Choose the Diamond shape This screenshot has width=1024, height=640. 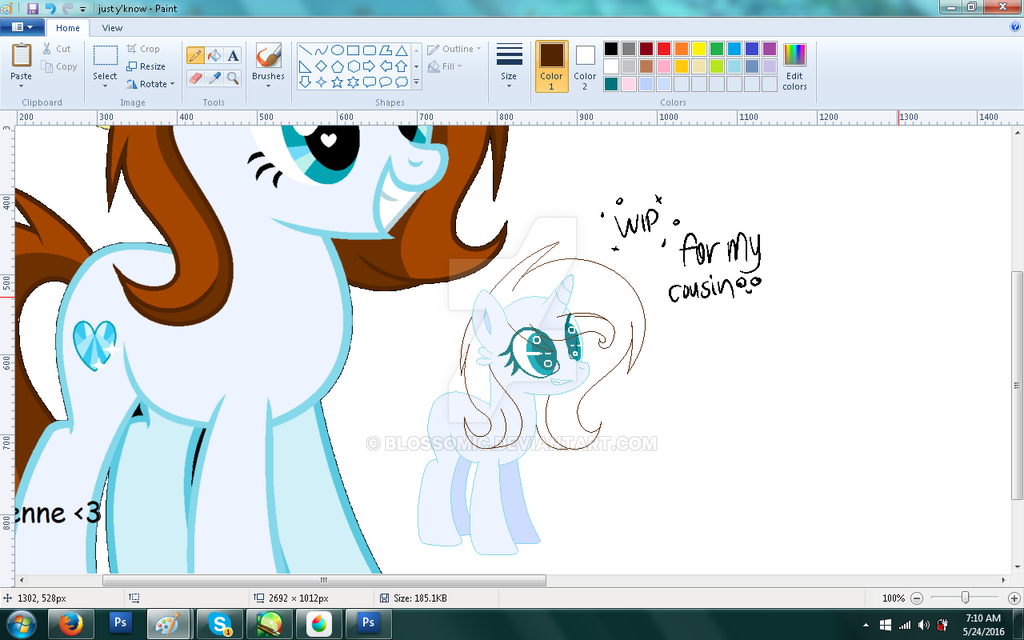coord(321,67)
